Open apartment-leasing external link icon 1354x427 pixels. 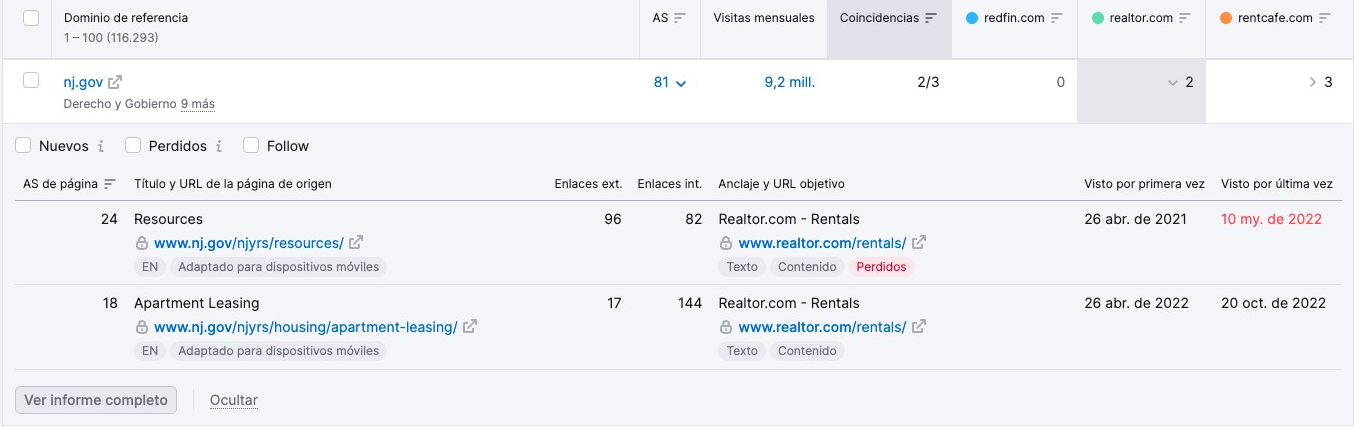470,327
